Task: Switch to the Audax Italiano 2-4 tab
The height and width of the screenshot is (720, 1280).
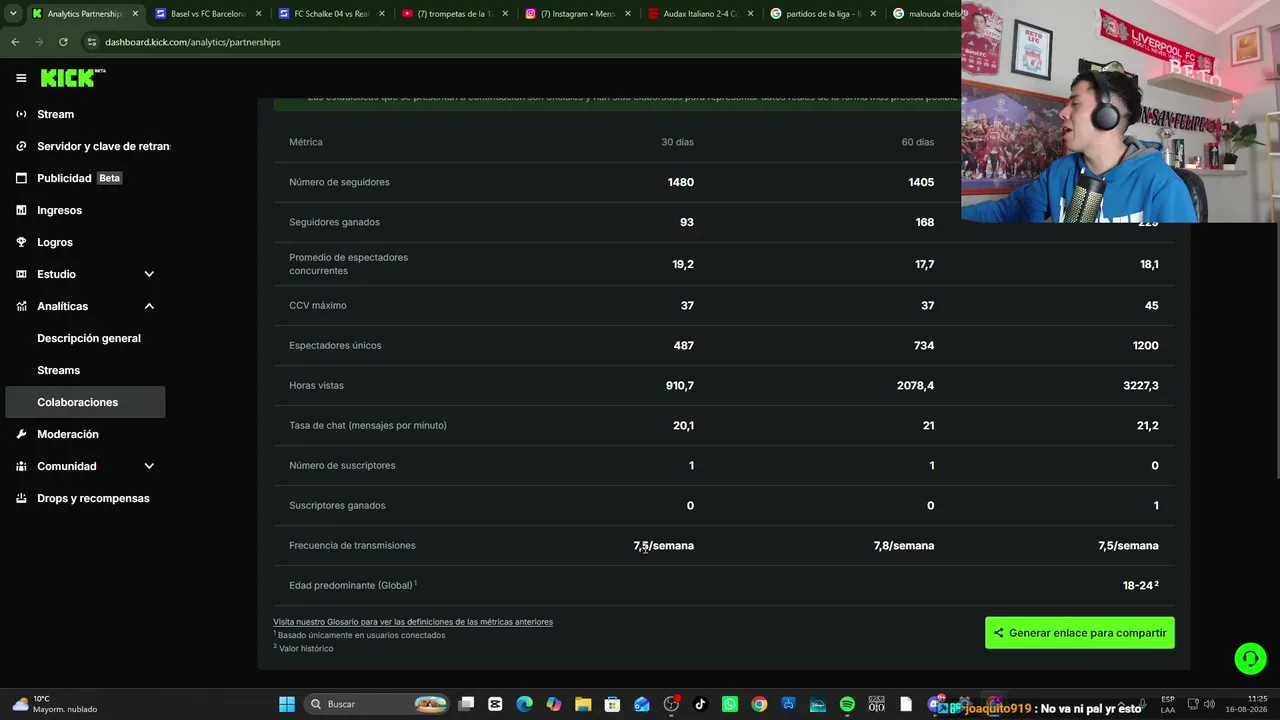Action: click(700, 14)
